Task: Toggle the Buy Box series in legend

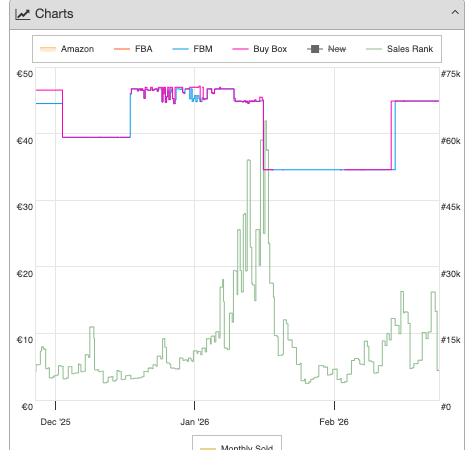Action: coord(260,49)
